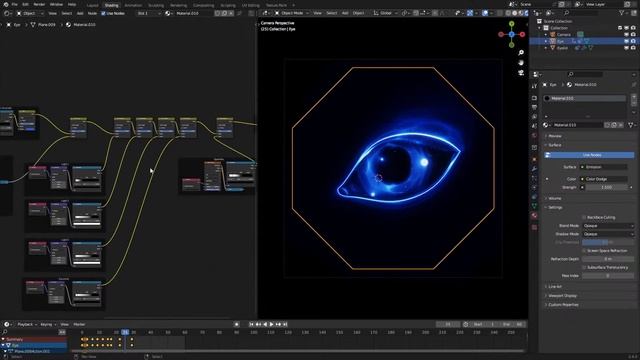Select wireframe viewport shading
This screenshot has height=360, width=640.
[509, 13]
